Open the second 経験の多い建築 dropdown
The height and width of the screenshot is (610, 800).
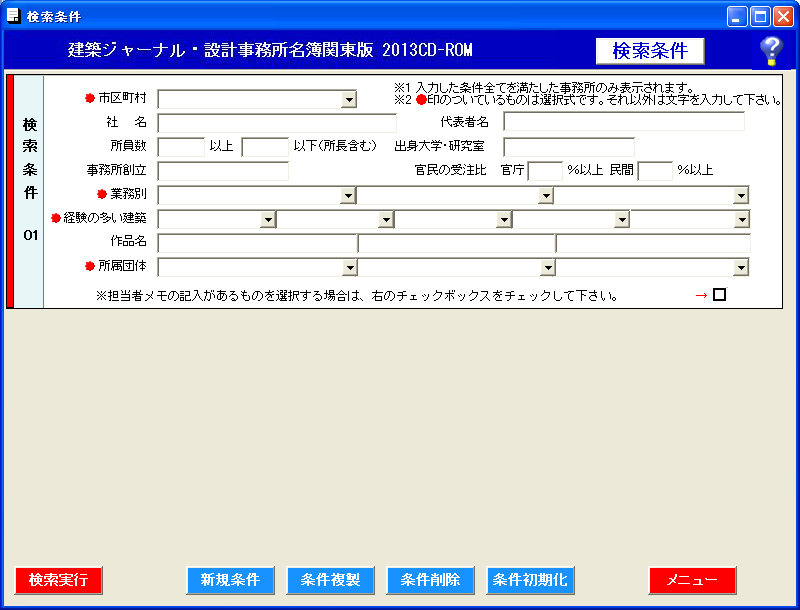[x=386, y=219]
